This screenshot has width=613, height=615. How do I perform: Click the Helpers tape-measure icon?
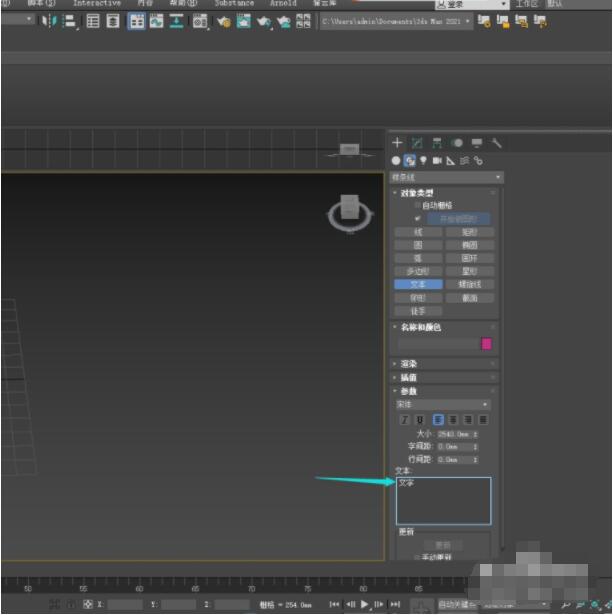451,160
